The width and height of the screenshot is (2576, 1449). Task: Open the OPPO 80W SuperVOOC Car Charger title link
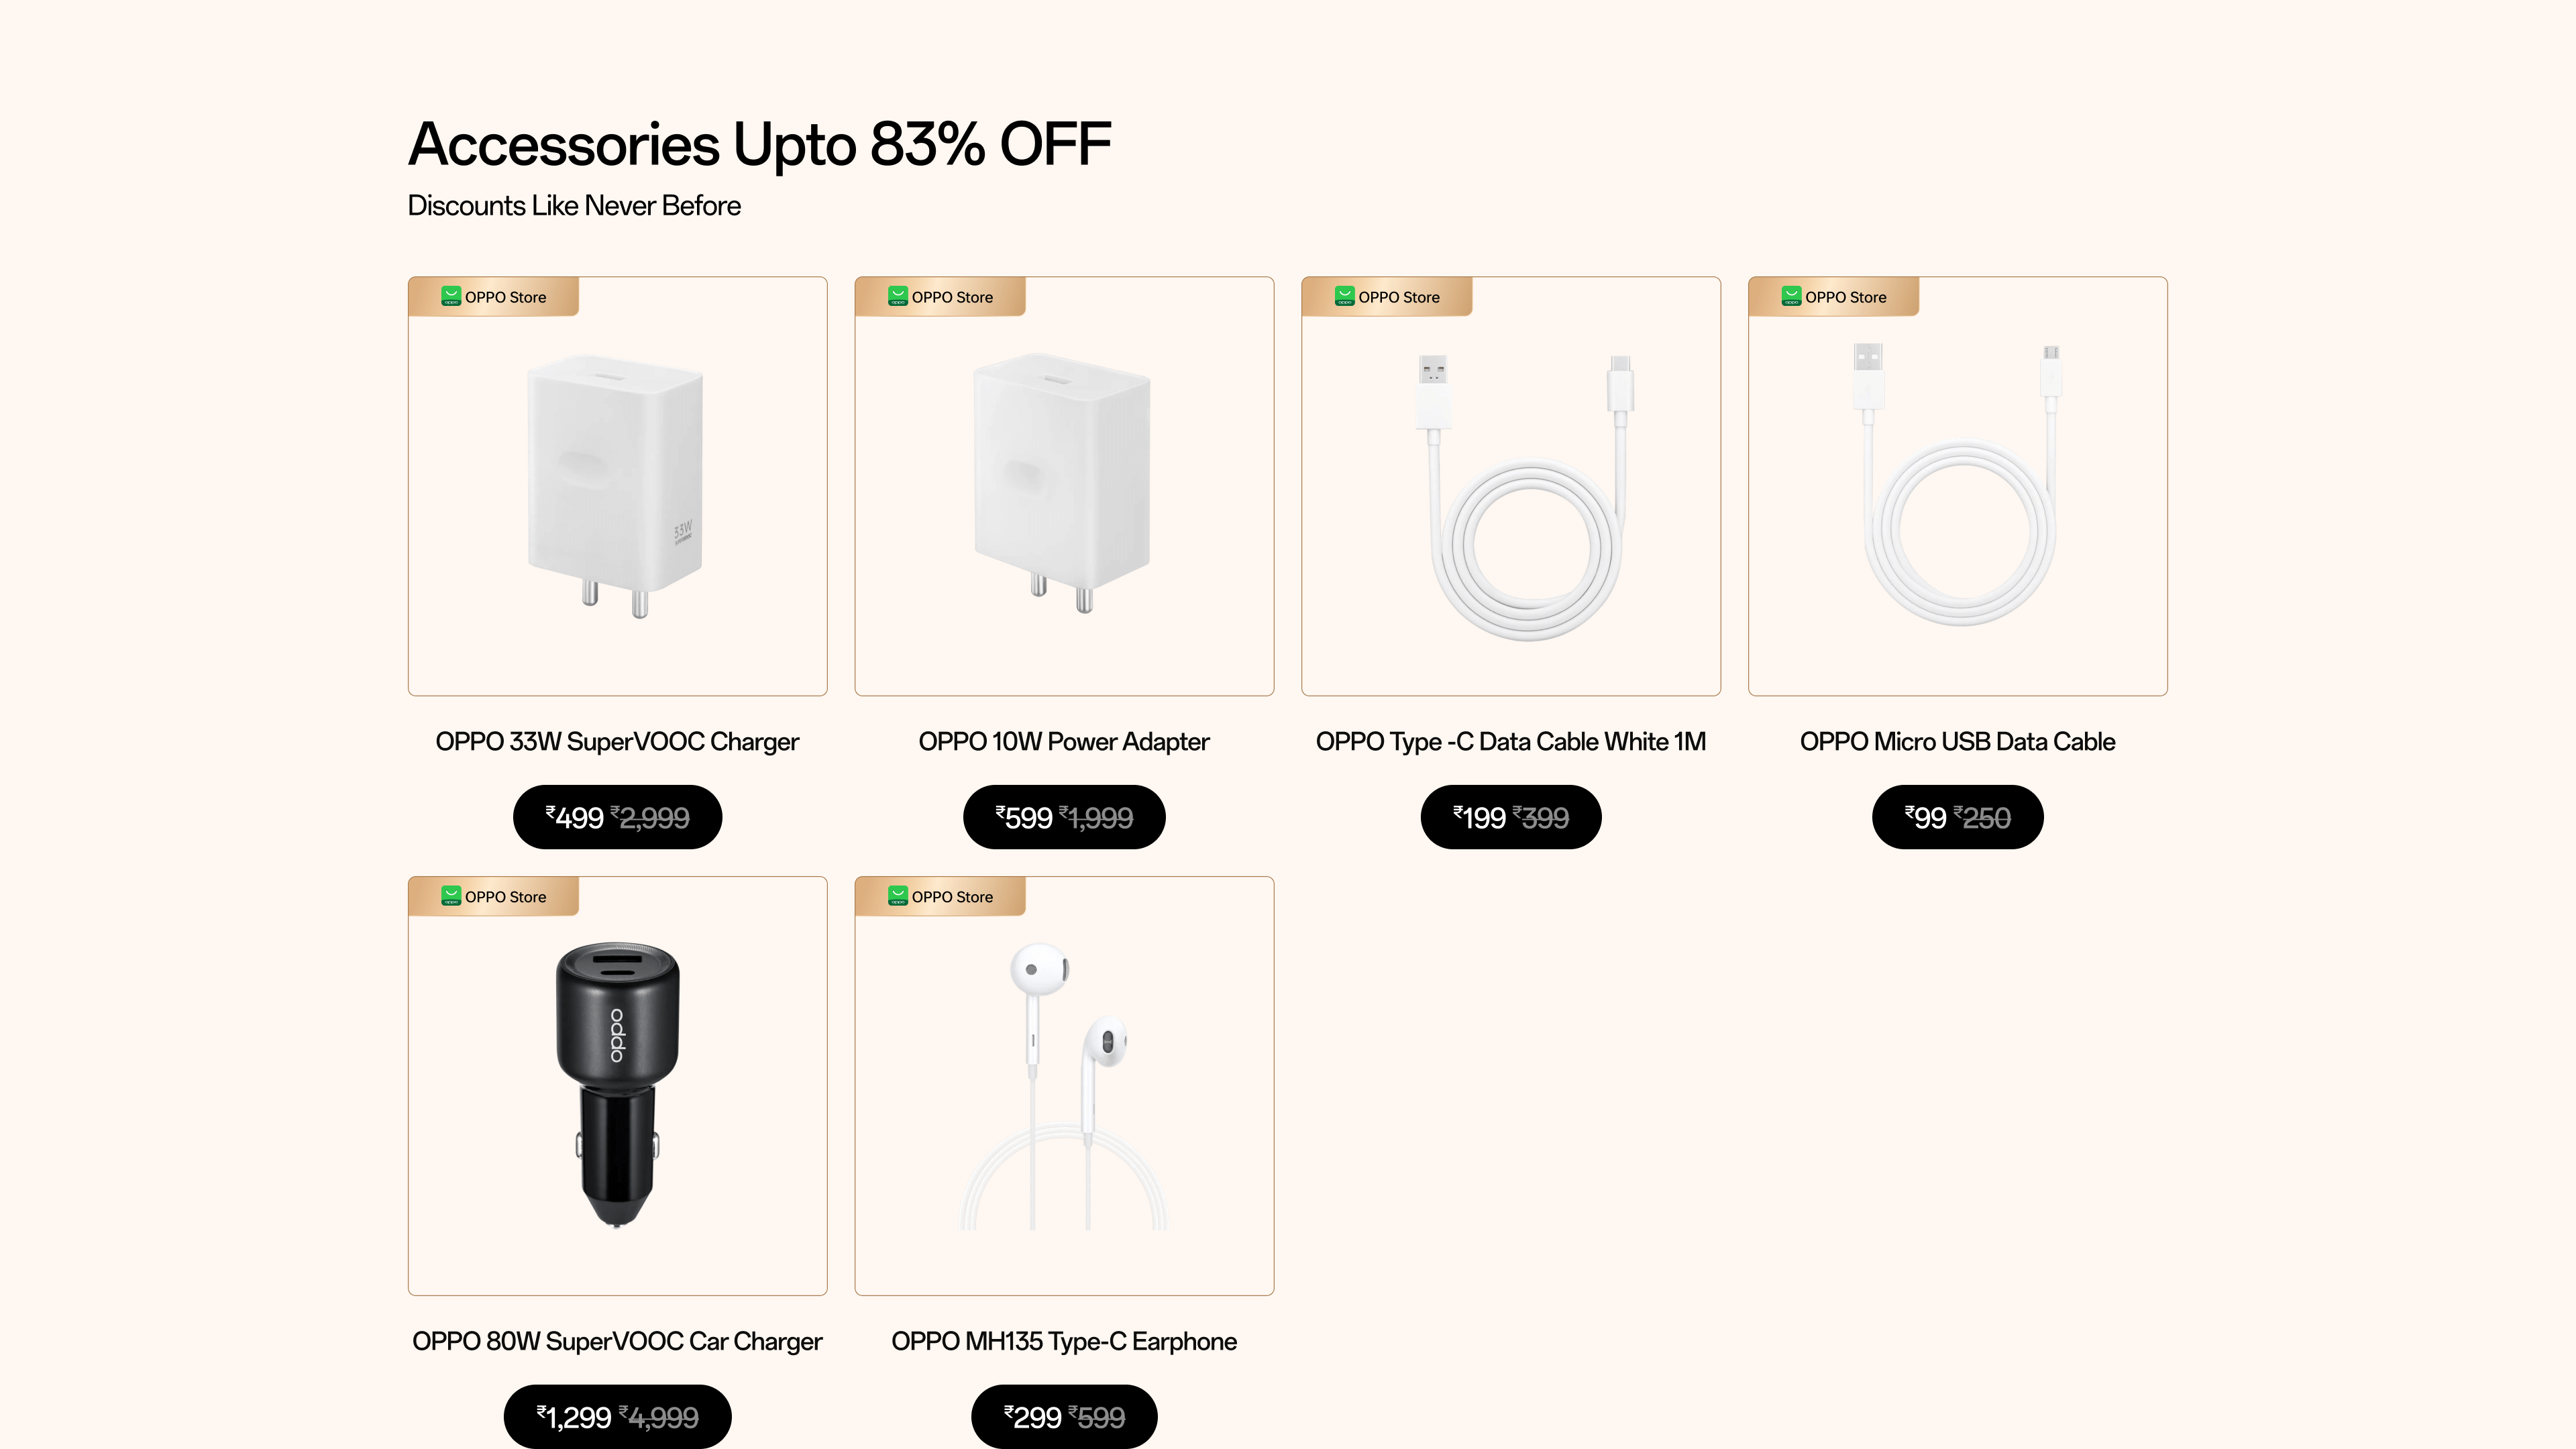pos(617,1341)
